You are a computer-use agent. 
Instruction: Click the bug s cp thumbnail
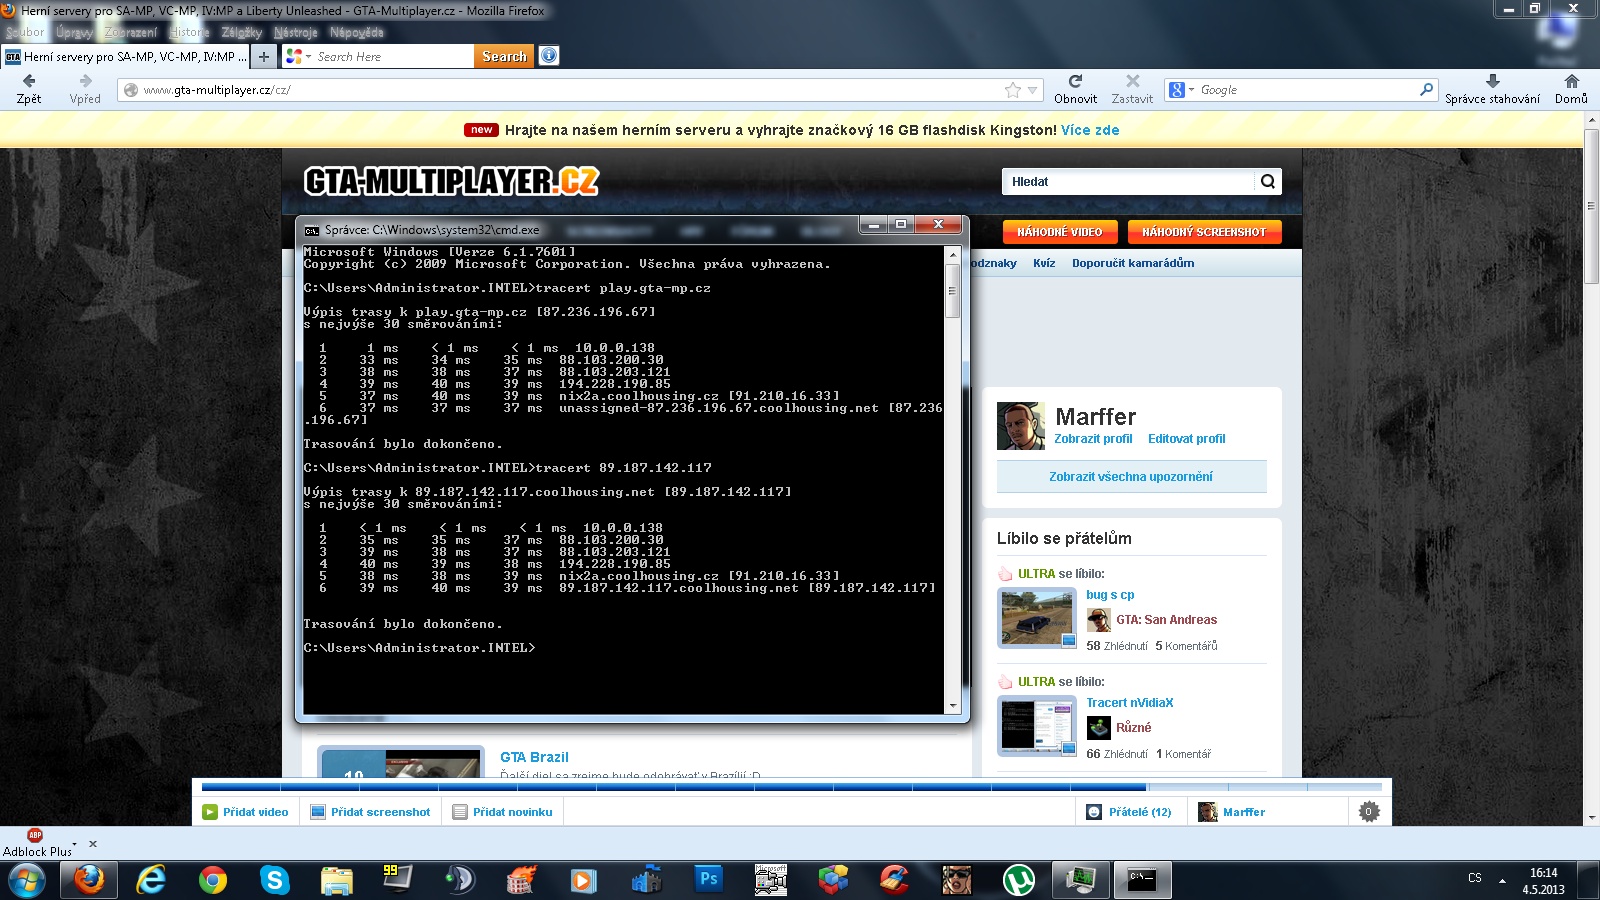pos(1037,618)
